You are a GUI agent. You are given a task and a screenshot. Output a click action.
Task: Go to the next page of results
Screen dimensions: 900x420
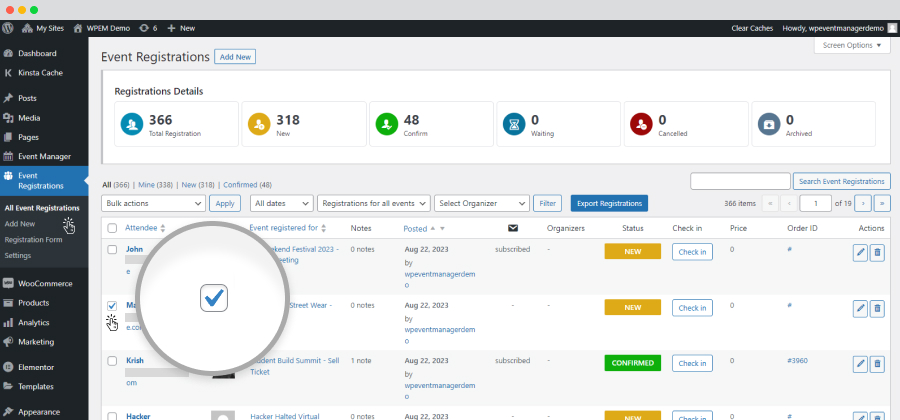click(865, 203)
